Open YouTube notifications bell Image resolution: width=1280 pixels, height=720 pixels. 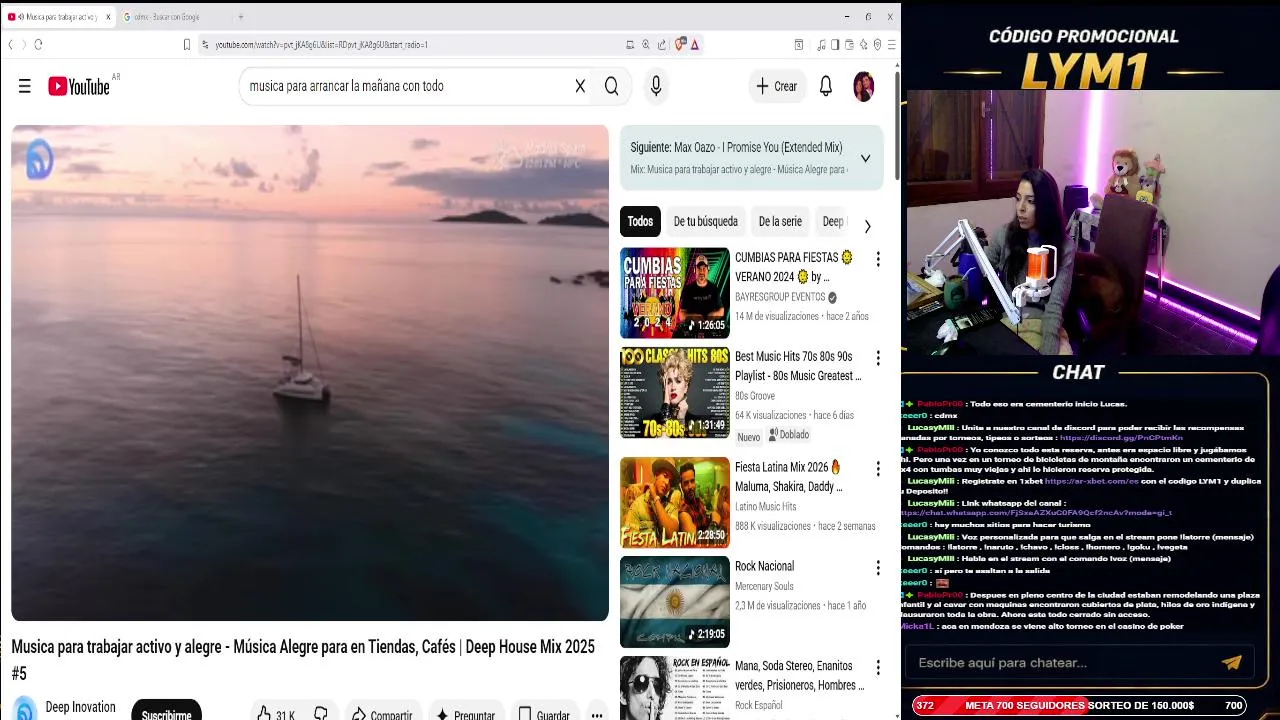(x=826, y=87)
